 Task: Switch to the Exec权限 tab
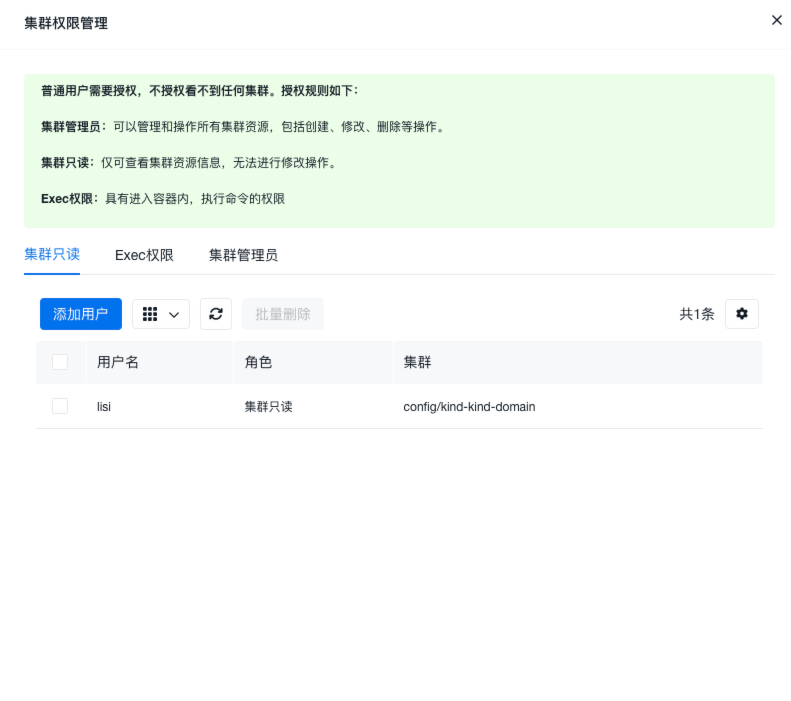pos(144,255)
